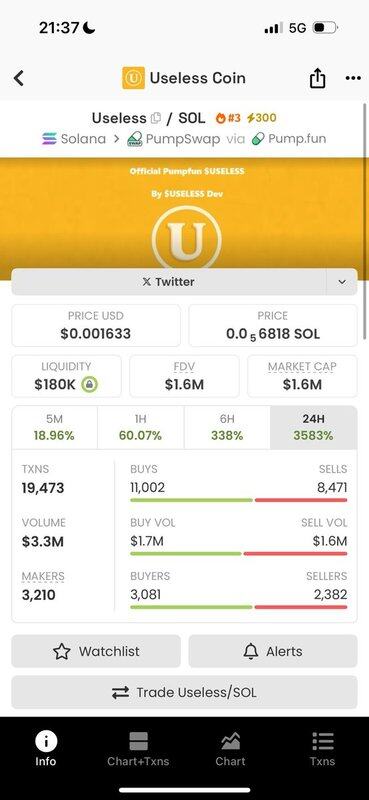Open the Txns tab

[323, 748]
